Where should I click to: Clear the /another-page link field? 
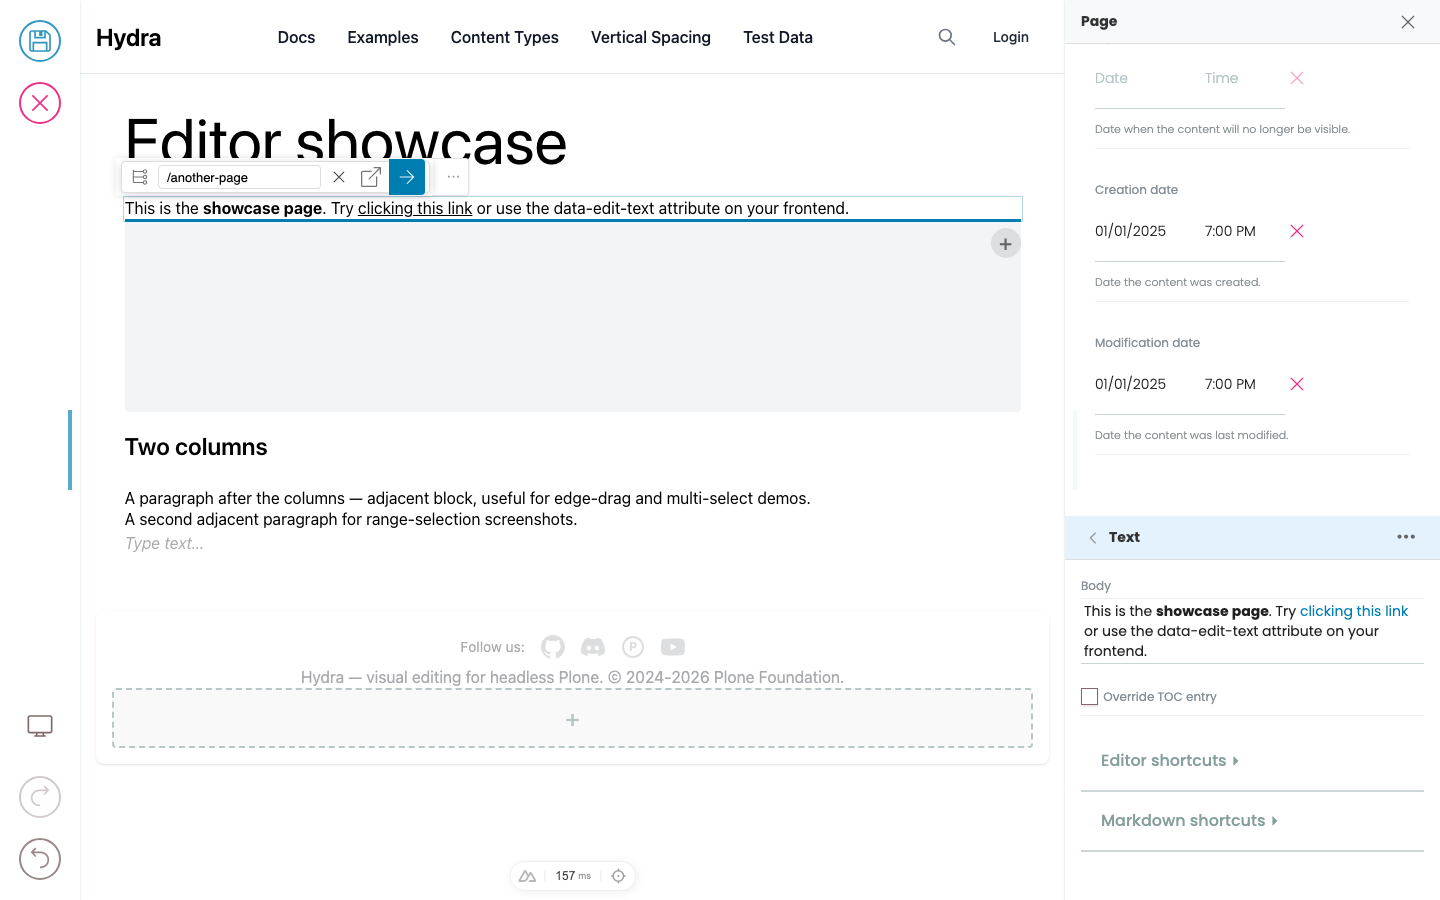[339, 177]
